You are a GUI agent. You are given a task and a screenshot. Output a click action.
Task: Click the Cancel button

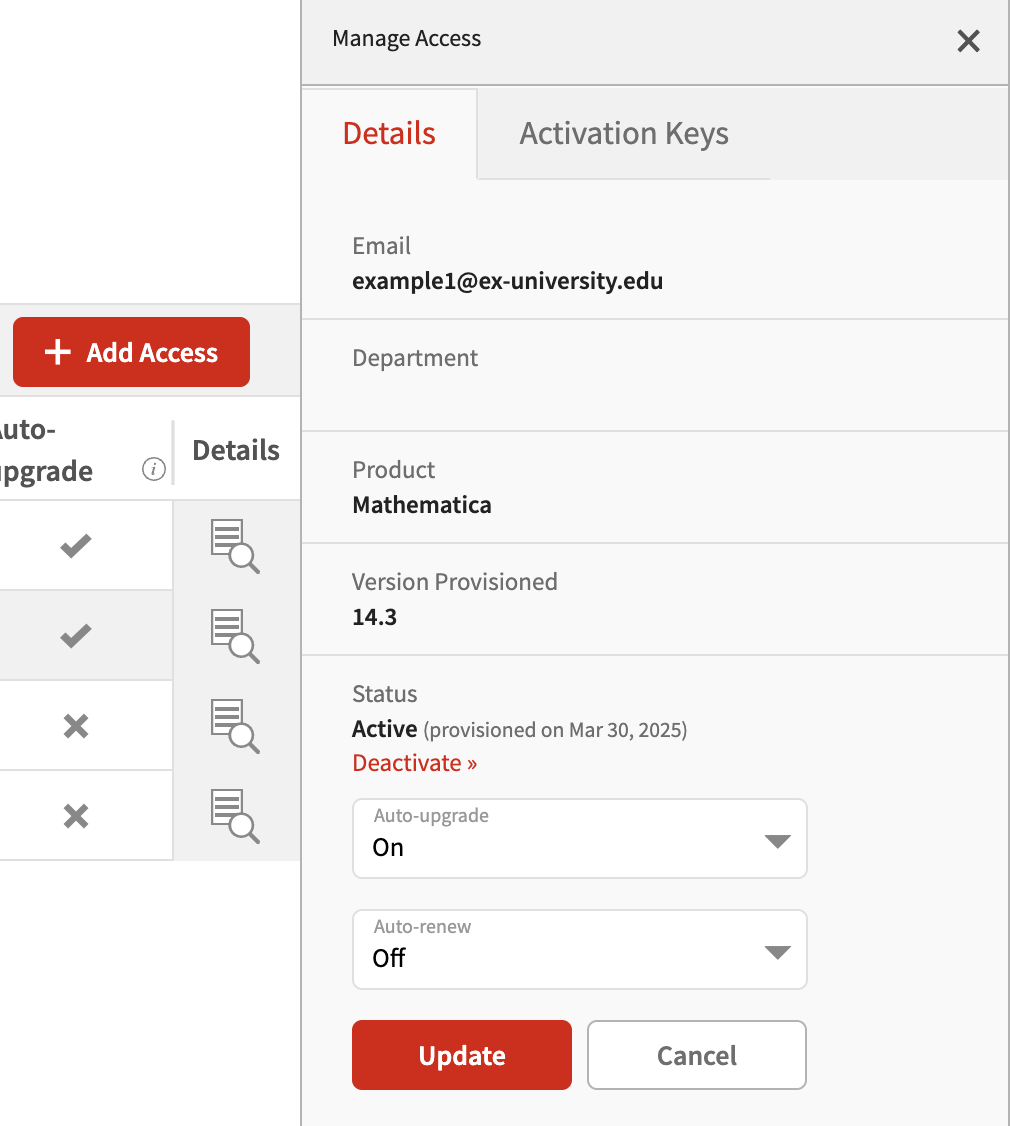(x=697, y=1055)
